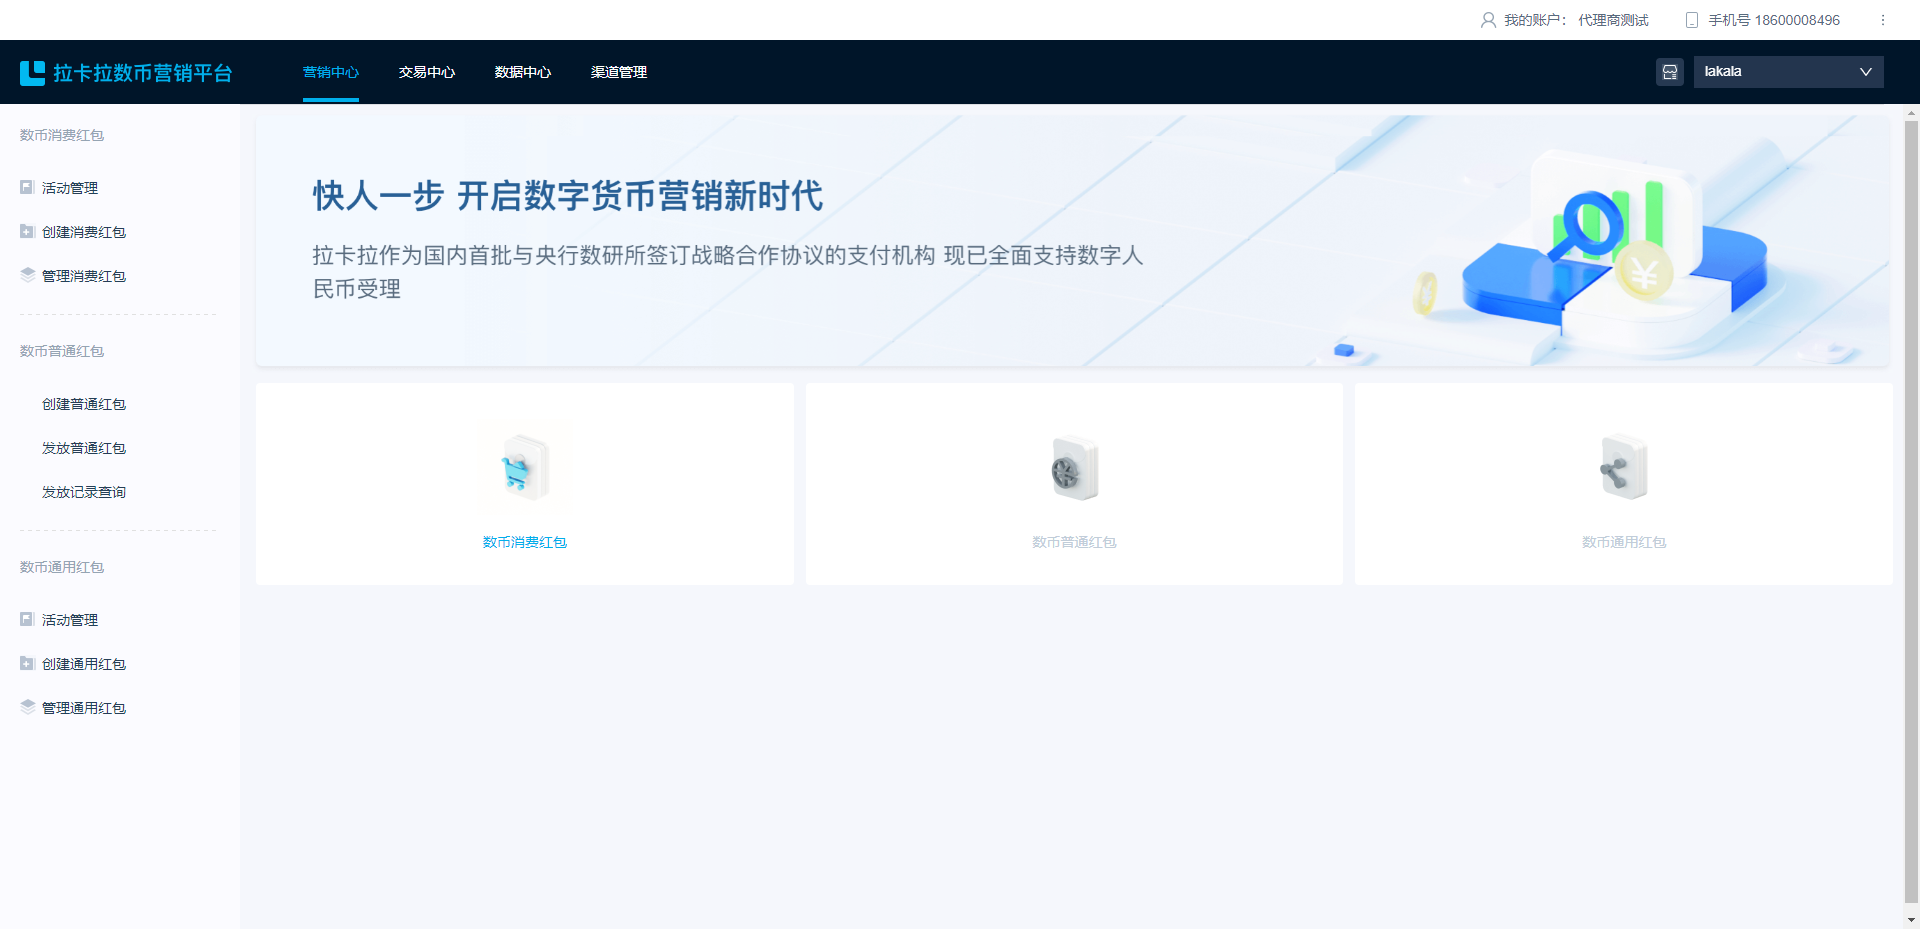Screen dimensions: 1920x929
Task: Click the scrollbar down arrow
Action: pyautogui.click(x=1911, y=919)
